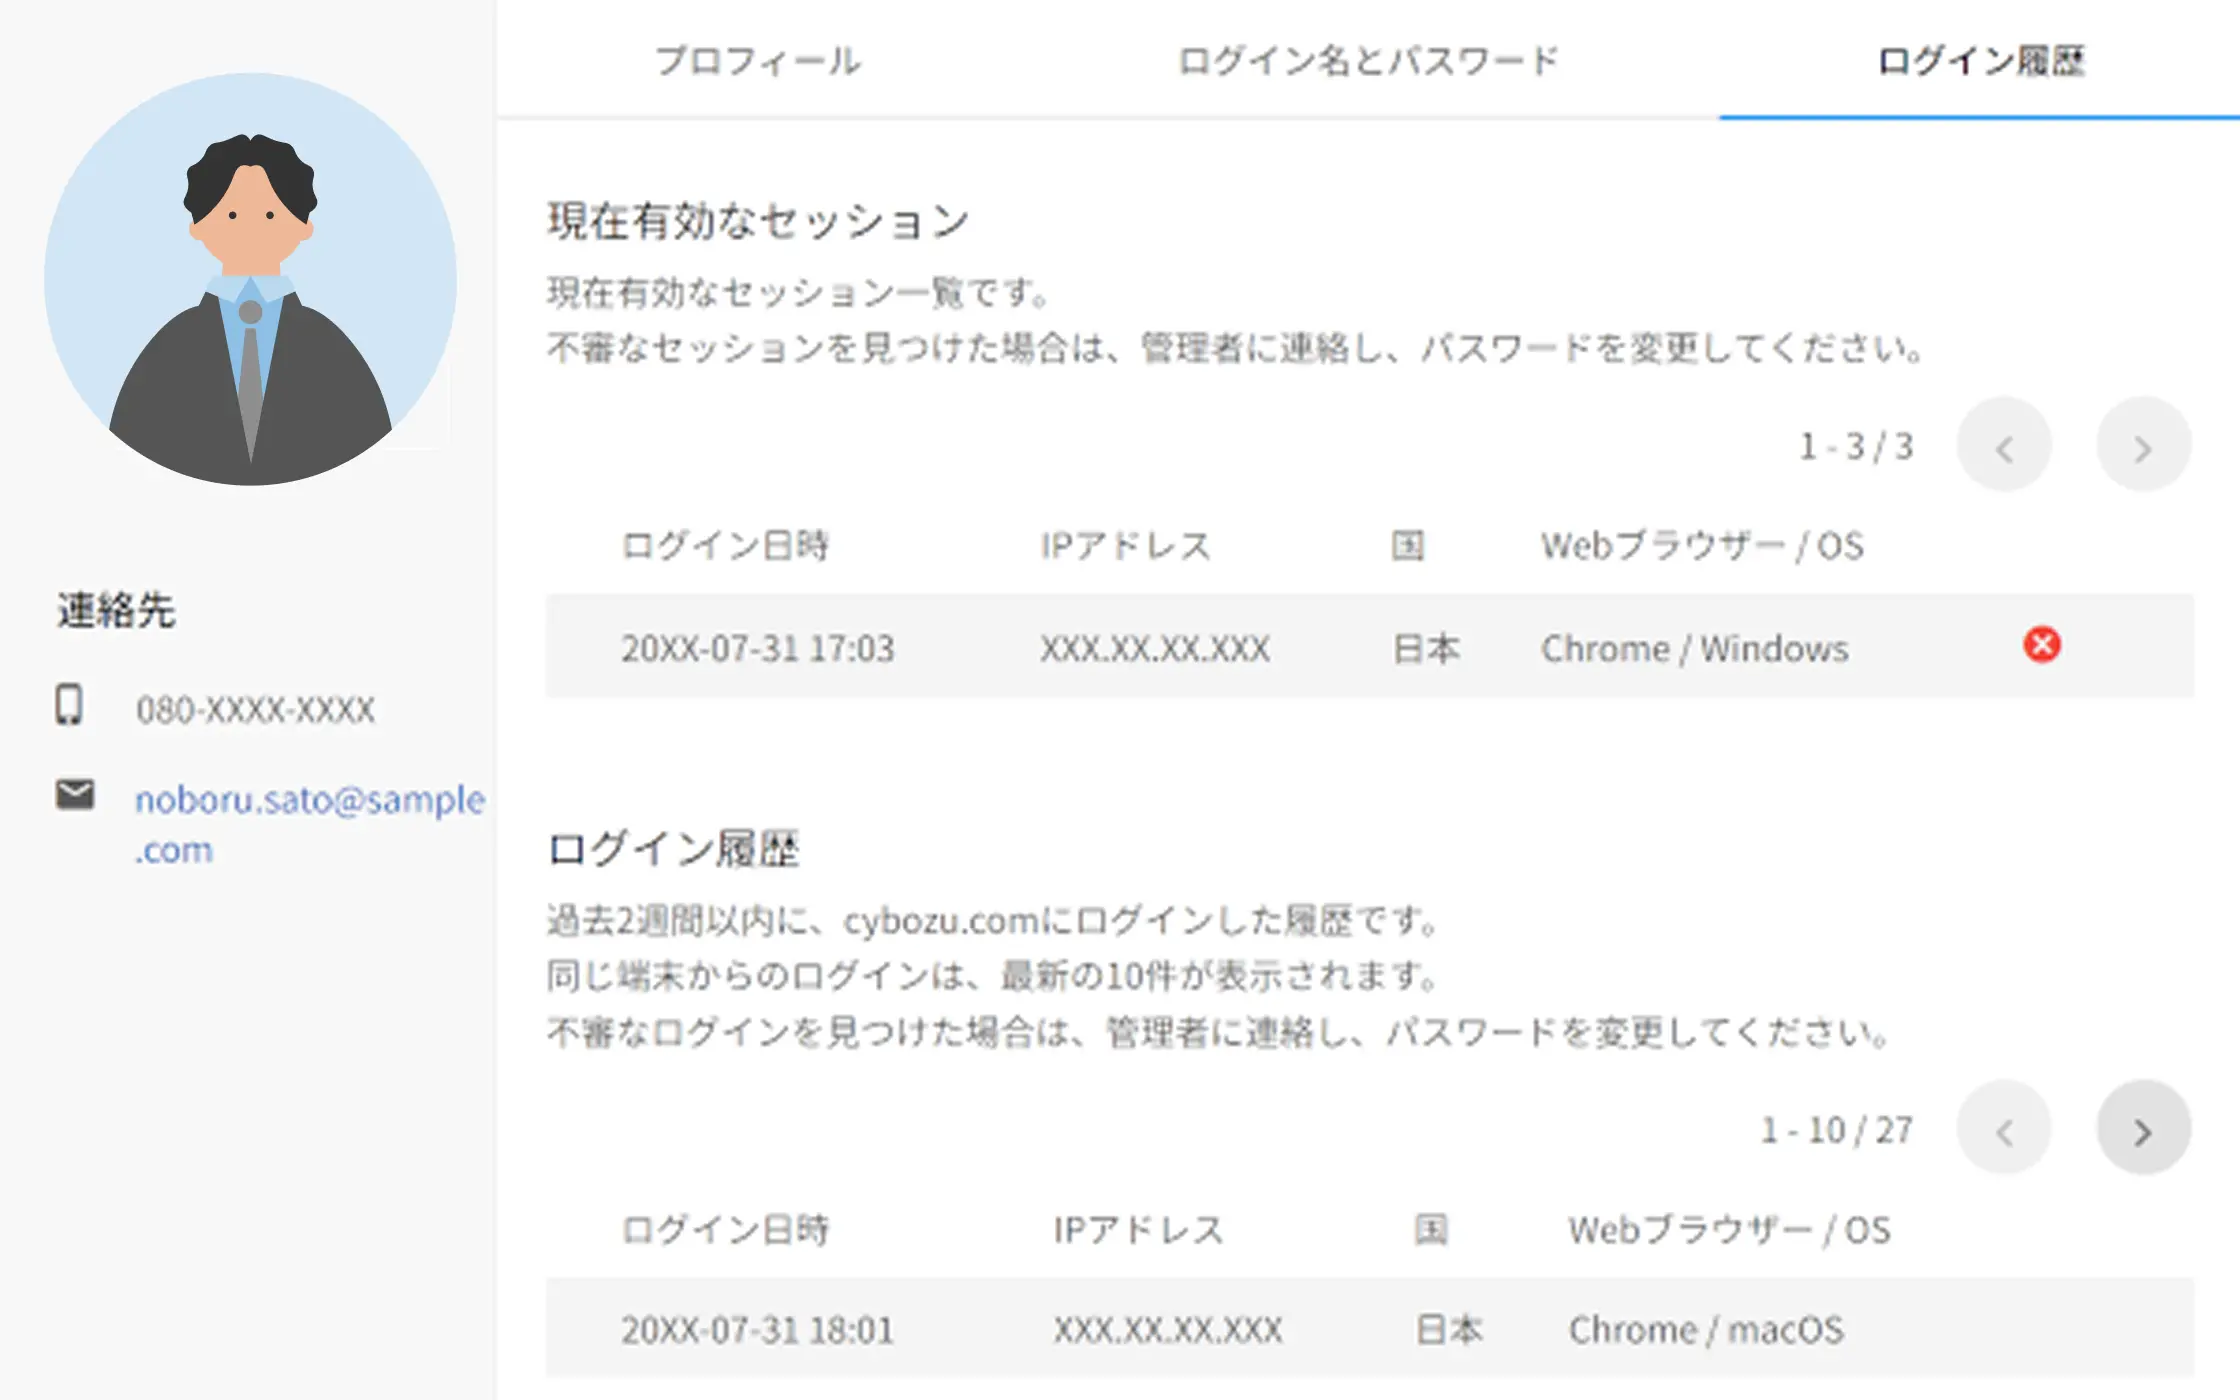Screen dimensions: 2240x1400
Task: Go to next page of active sessions
Action: click(2143, 446)
